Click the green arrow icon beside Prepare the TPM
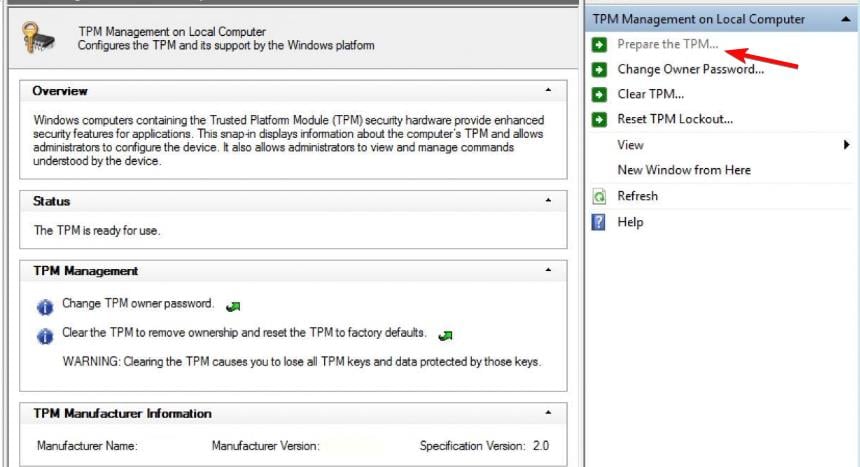Screen dimensions: 860x467 click(x=599, y=44)
